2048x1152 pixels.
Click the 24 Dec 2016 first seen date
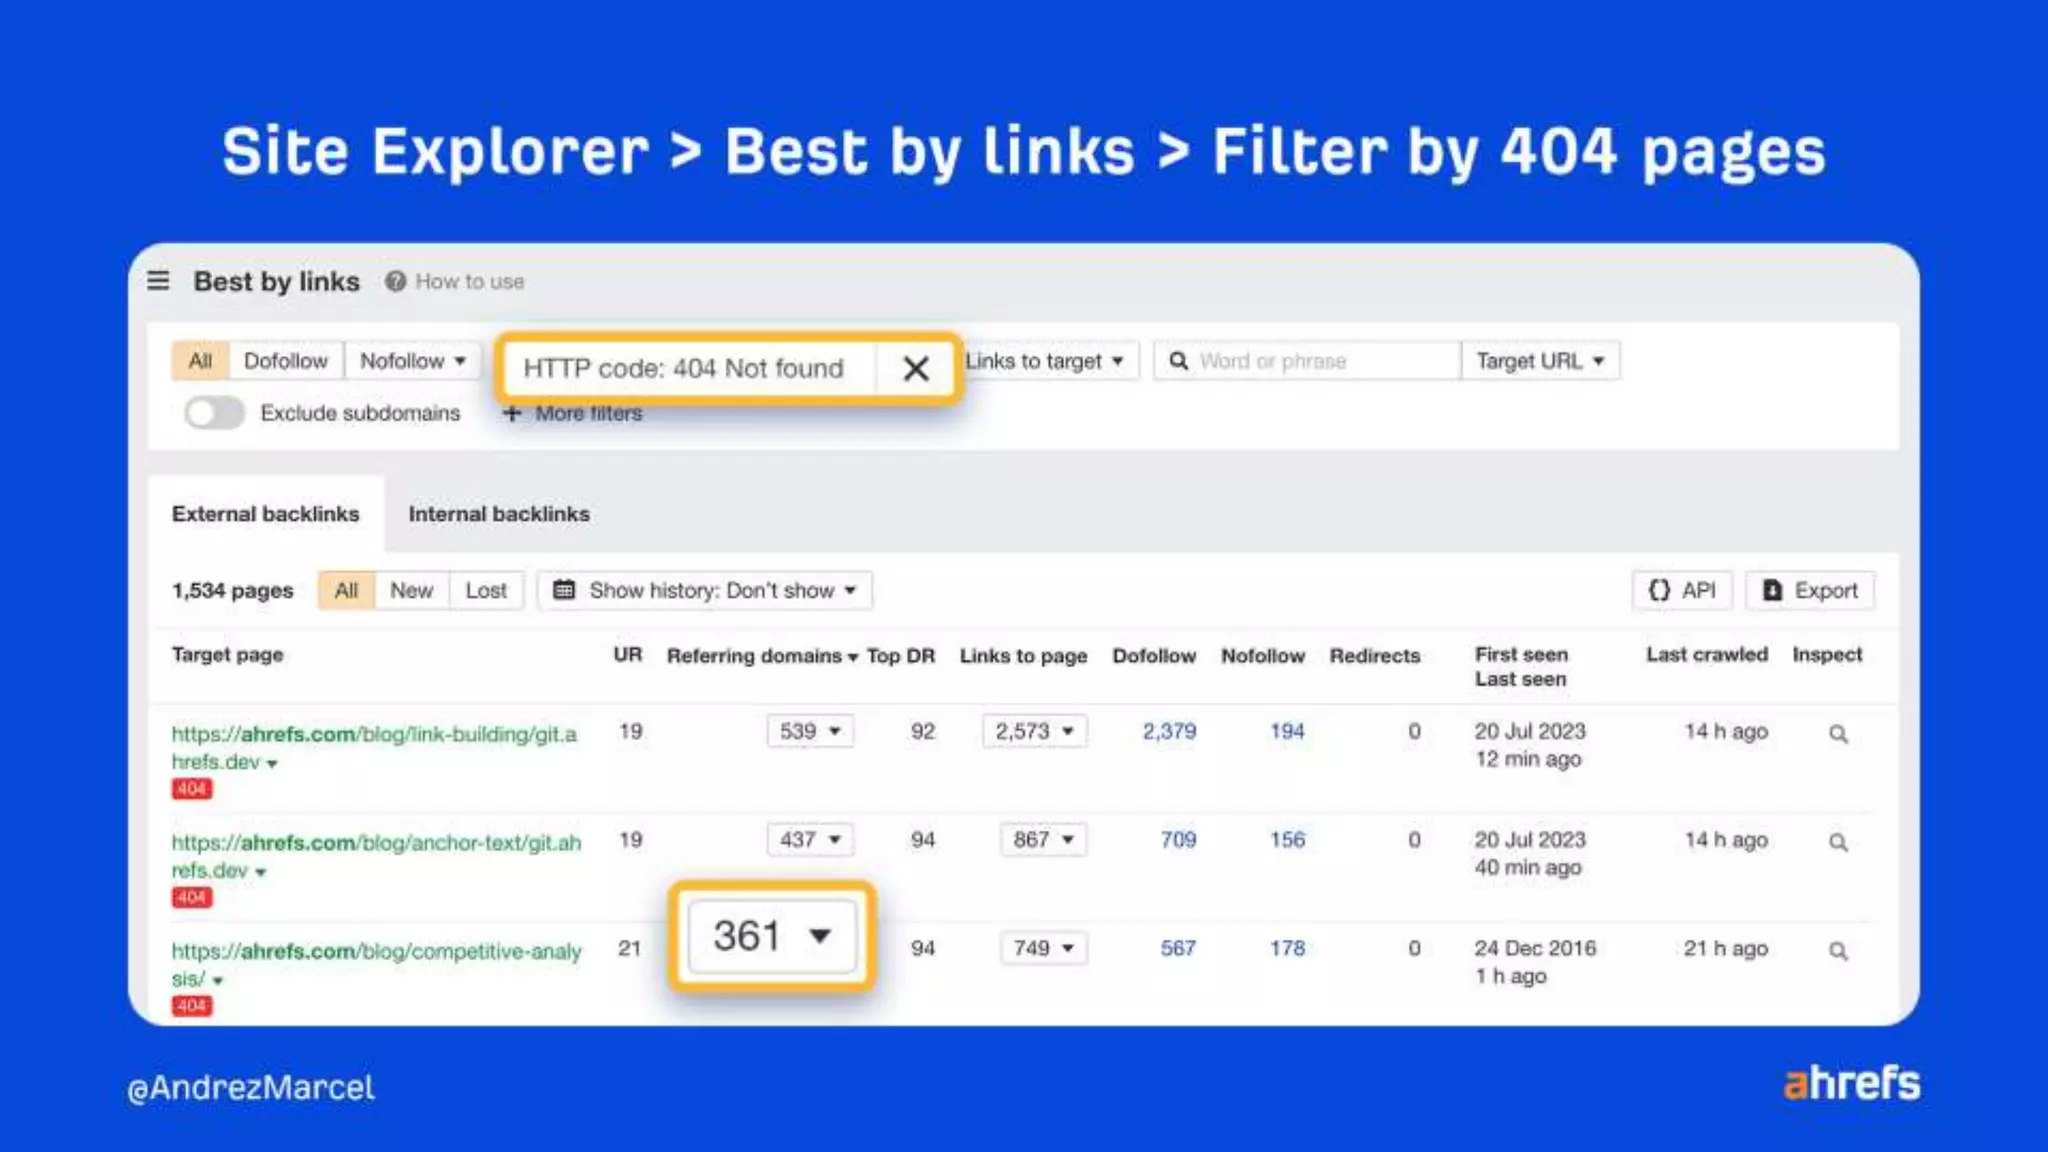1535,948
